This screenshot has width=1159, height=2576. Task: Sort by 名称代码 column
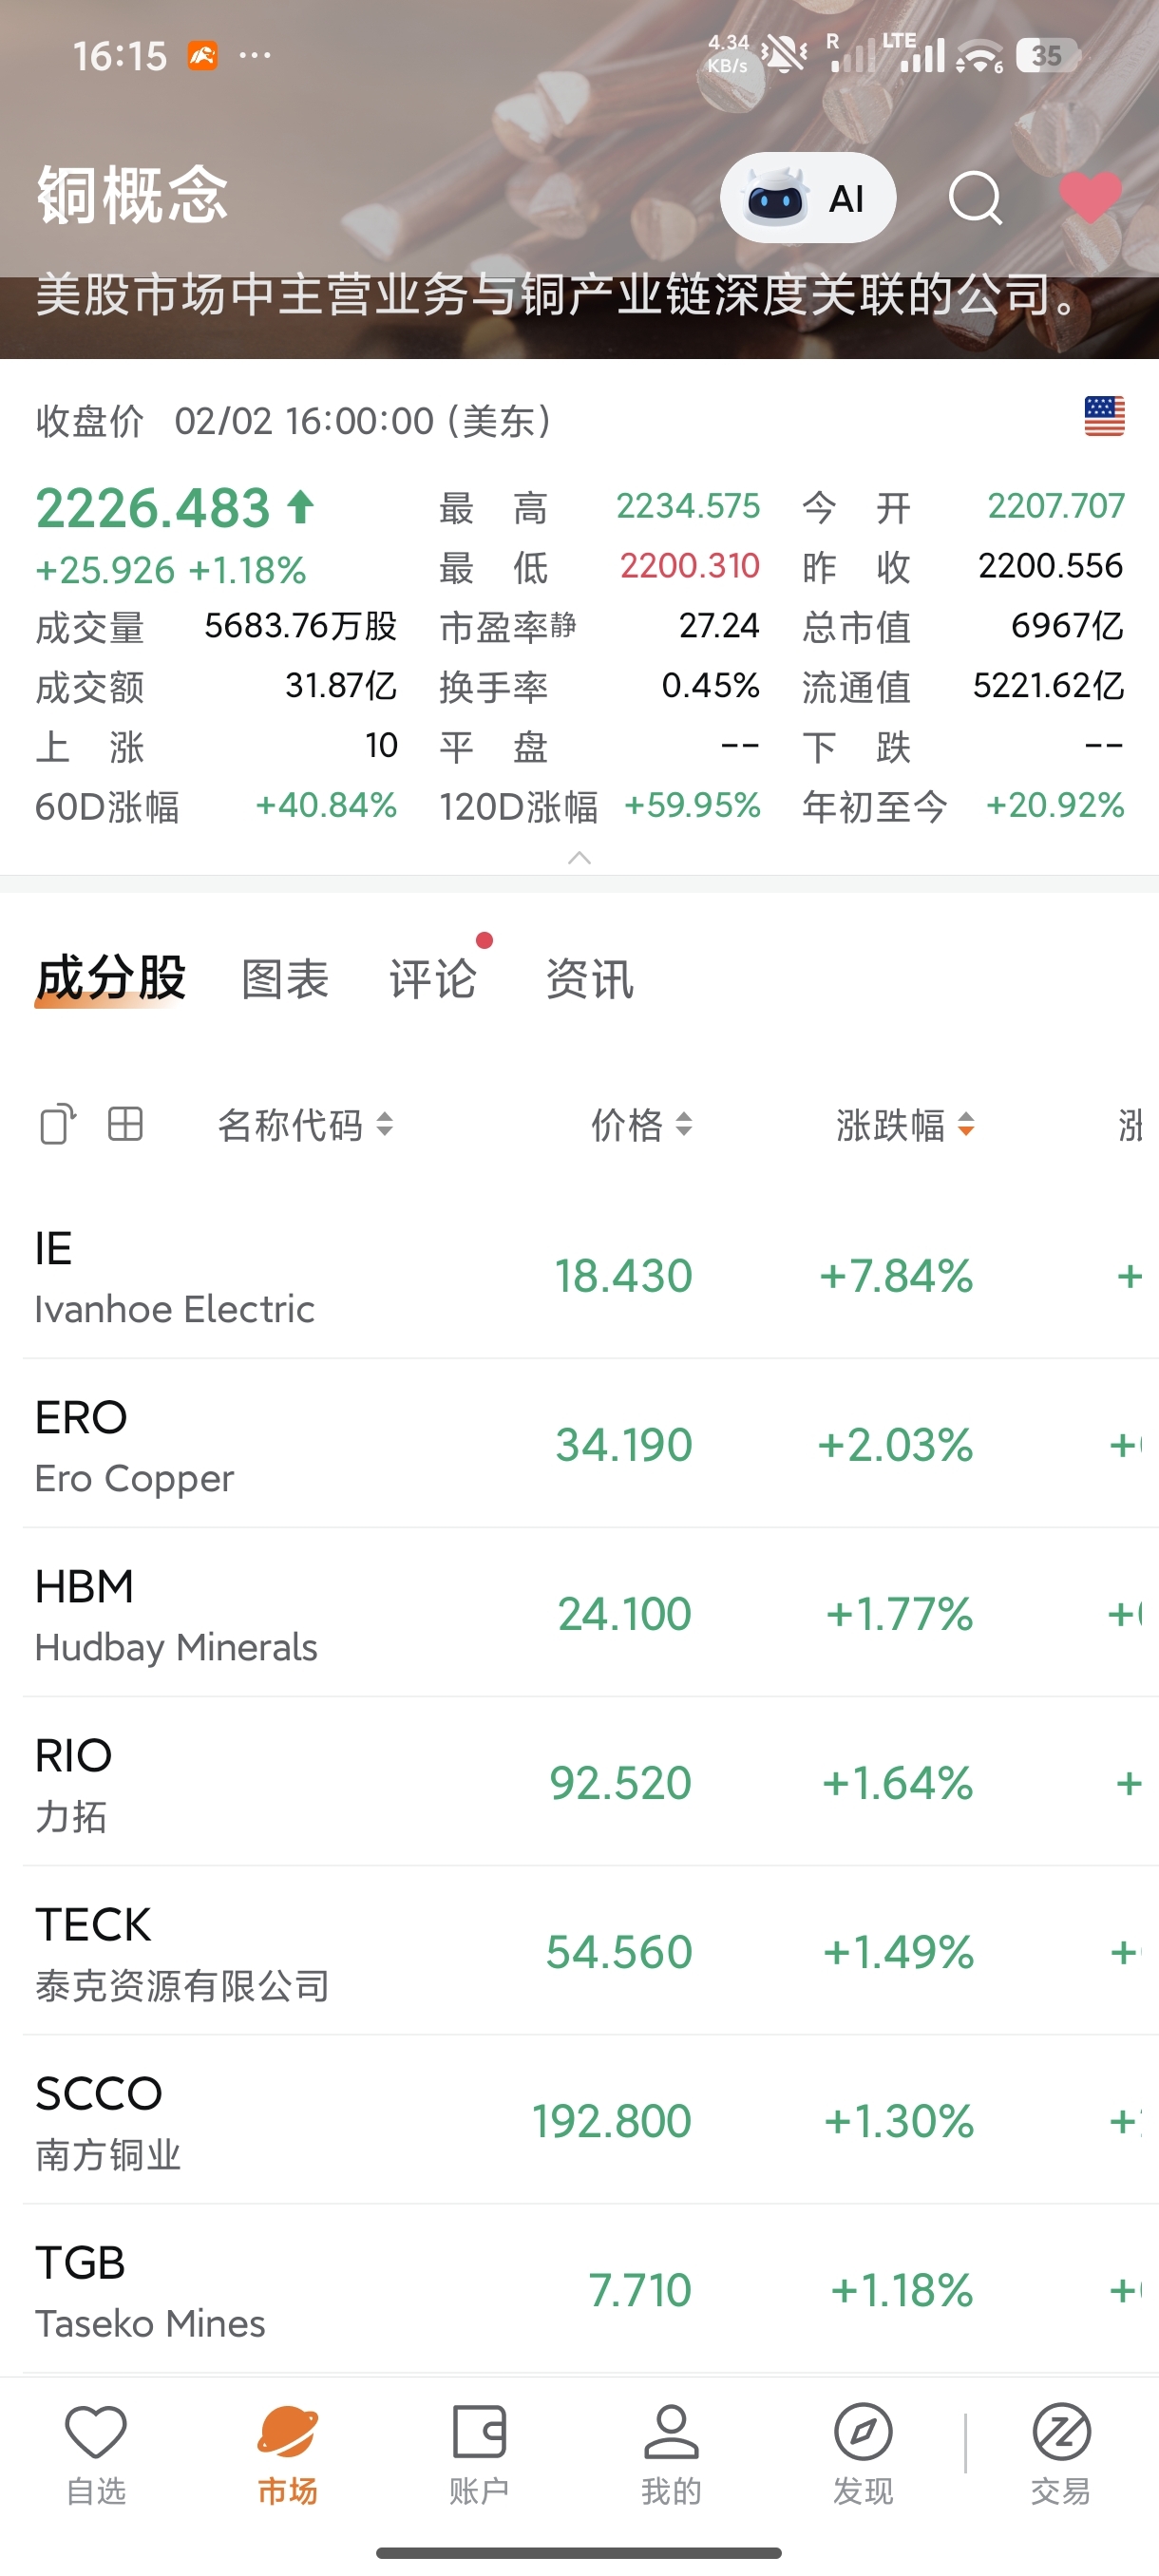[305, 1125]
